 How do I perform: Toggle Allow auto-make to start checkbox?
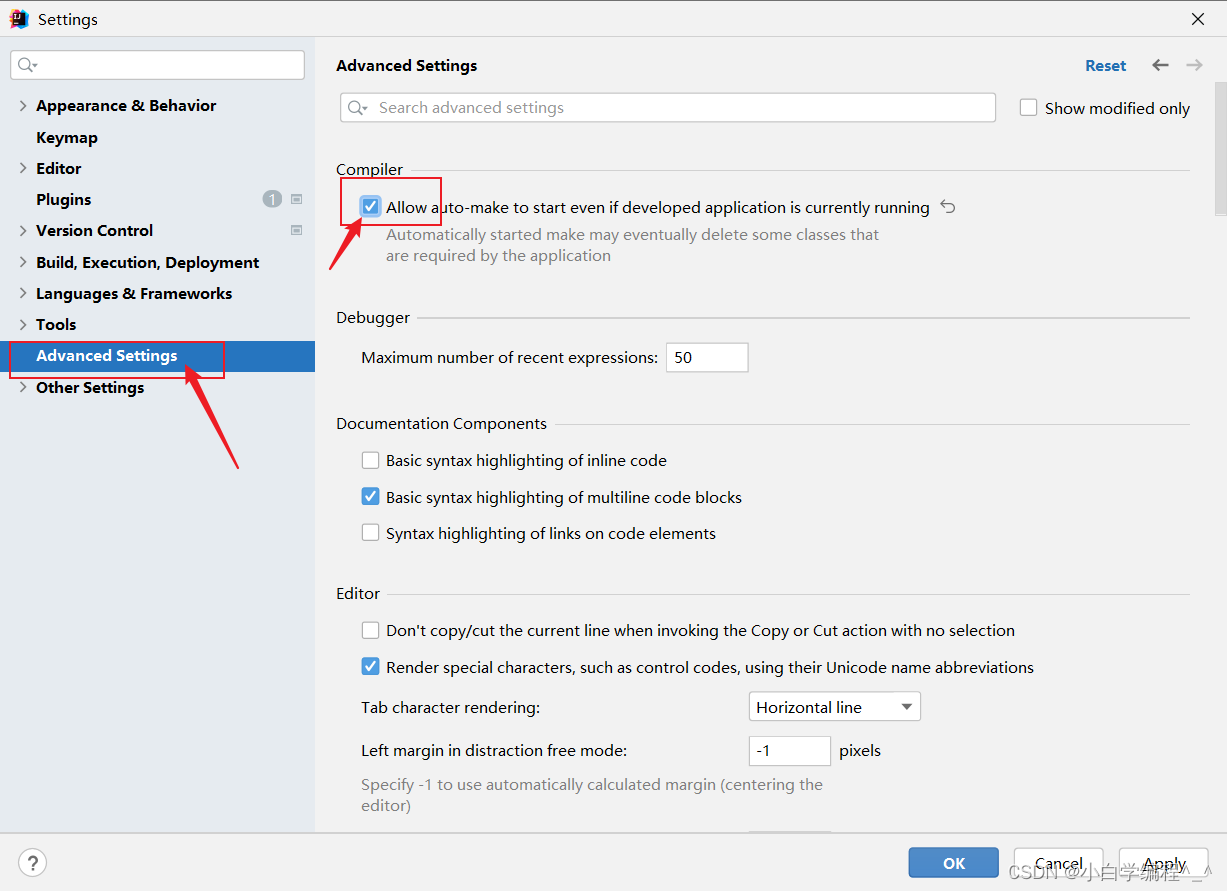371,207
